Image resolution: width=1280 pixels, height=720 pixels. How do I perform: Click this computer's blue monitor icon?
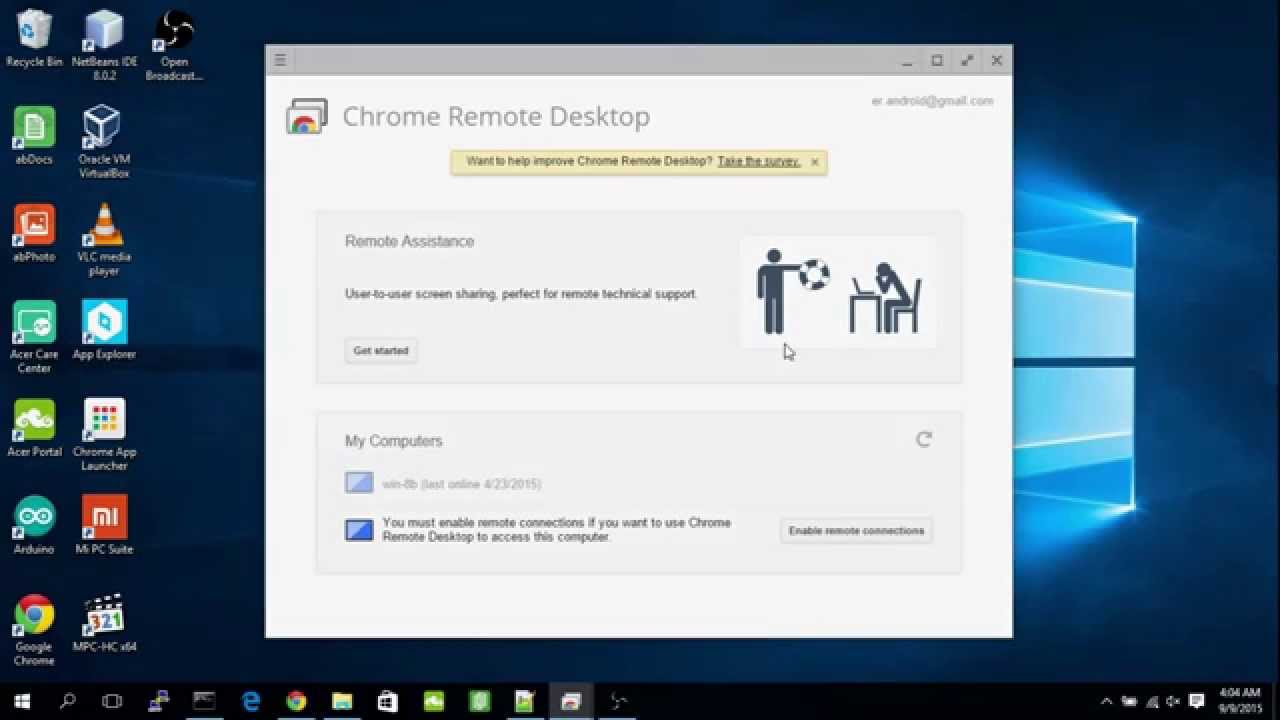[359, 530]
